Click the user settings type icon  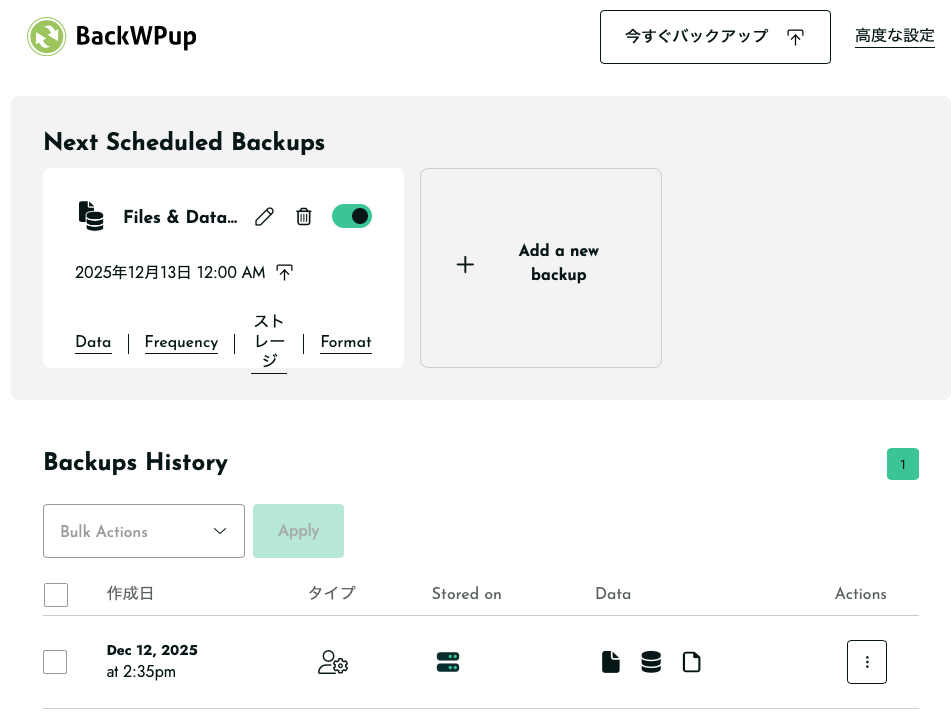(x=332, y=662)
